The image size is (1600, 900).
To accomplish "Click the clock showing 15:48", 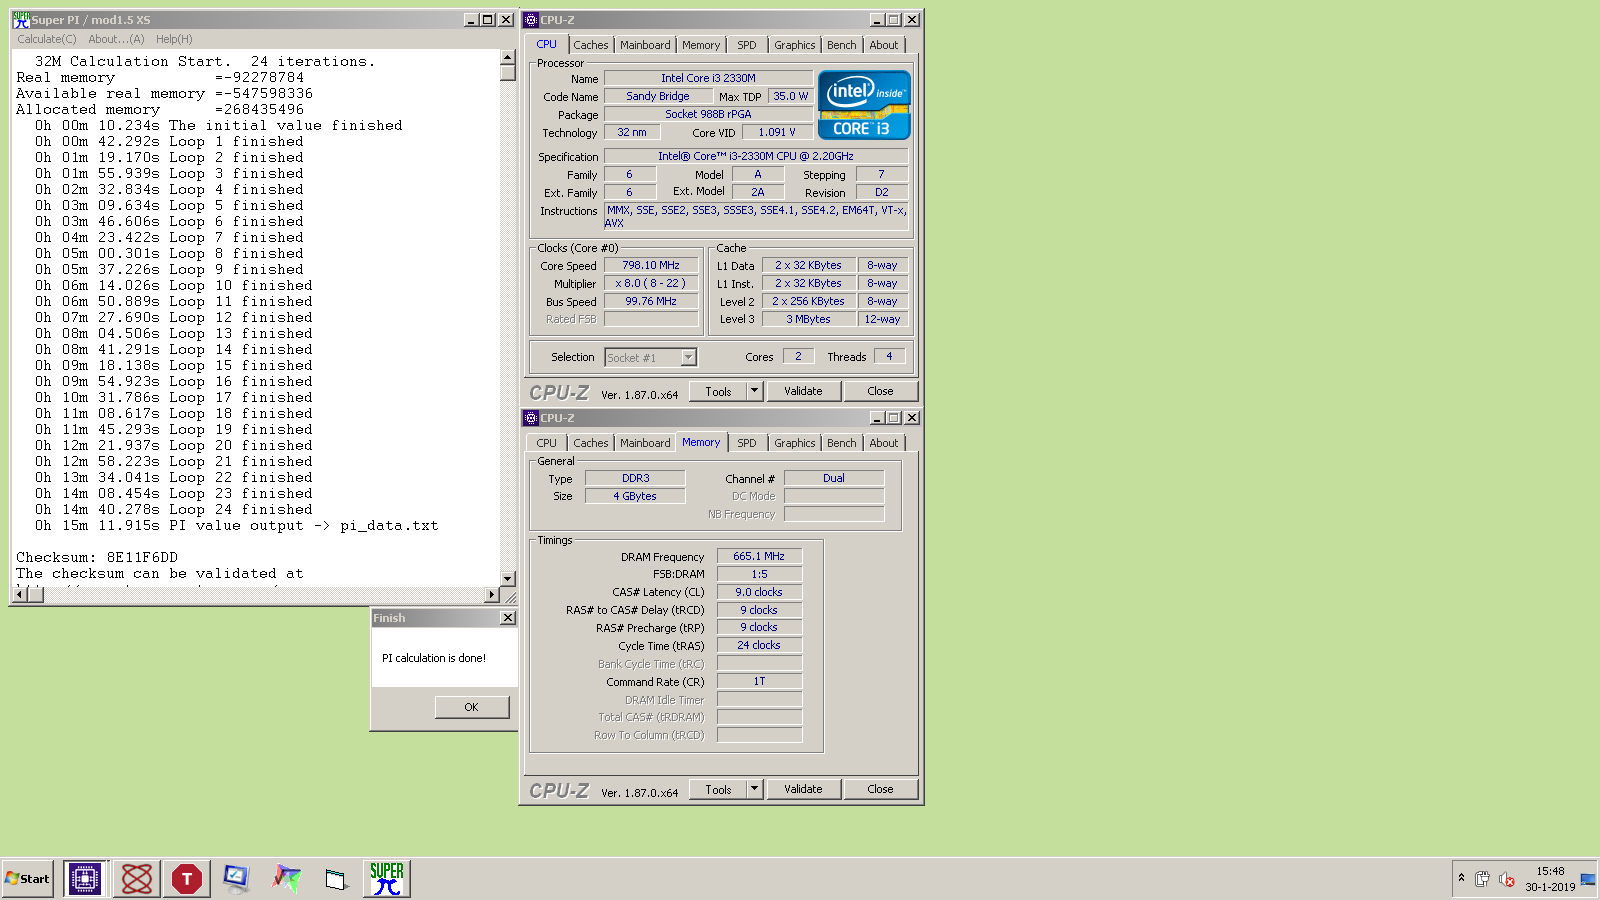I will pos(1550,871).
